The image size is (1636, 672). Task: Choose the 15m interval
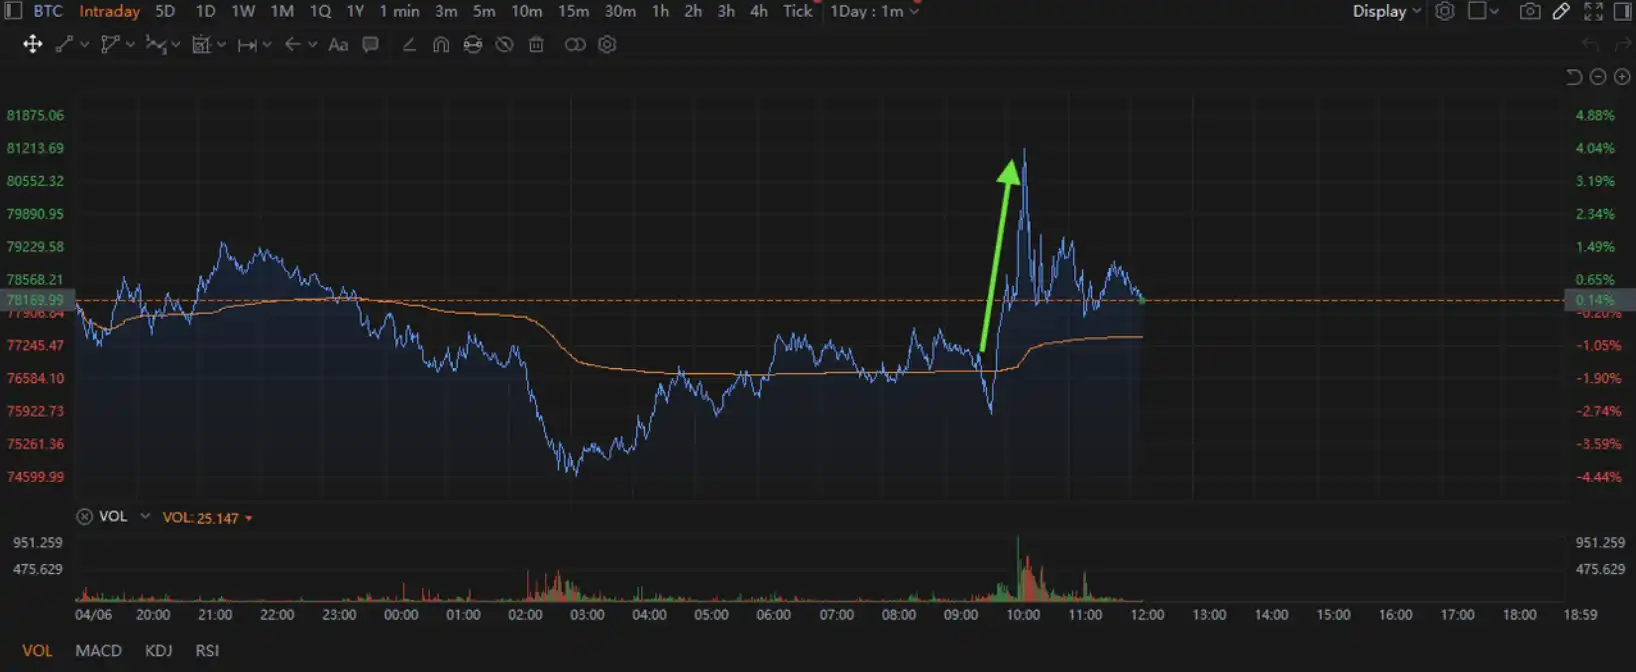(573, 11)
